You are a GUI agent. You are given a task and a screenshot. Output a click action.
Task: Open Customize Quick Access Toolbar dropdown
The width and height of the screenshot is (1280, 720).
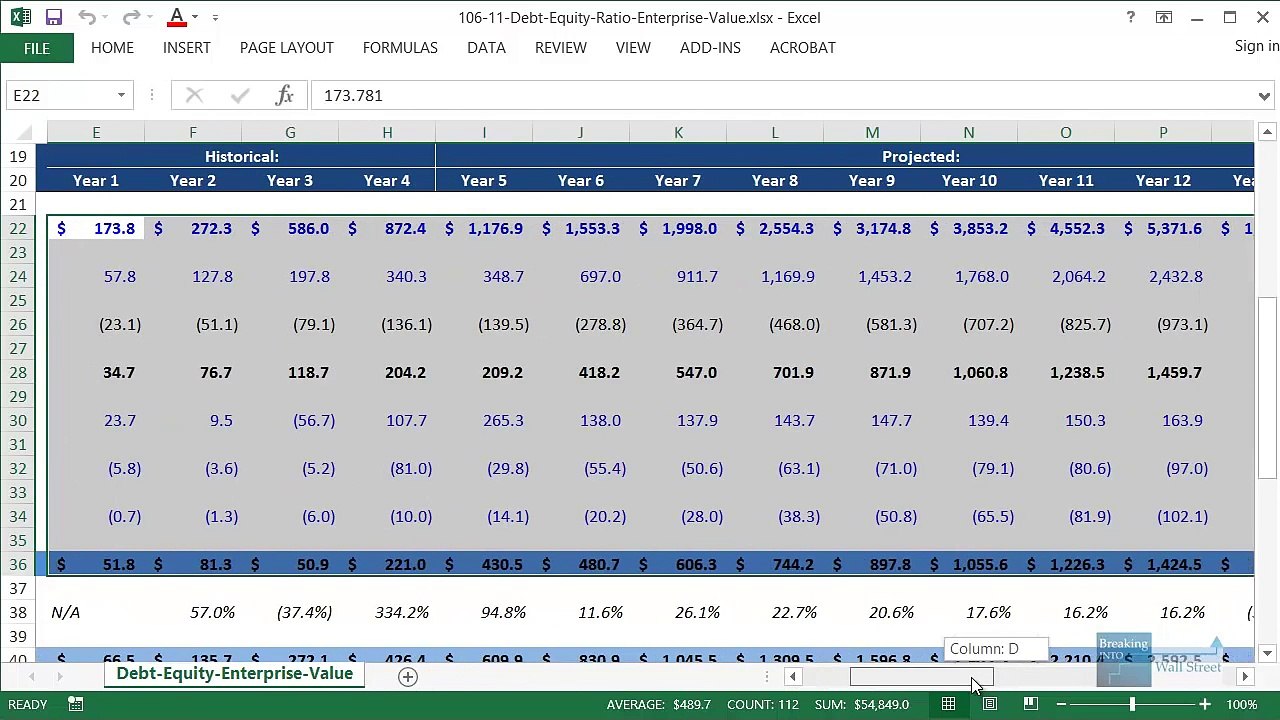tap(215, 17)
